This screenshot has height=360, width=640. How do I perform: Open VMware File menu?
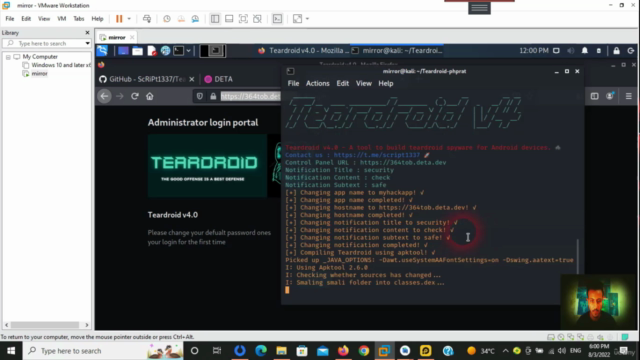coord(10,19)
